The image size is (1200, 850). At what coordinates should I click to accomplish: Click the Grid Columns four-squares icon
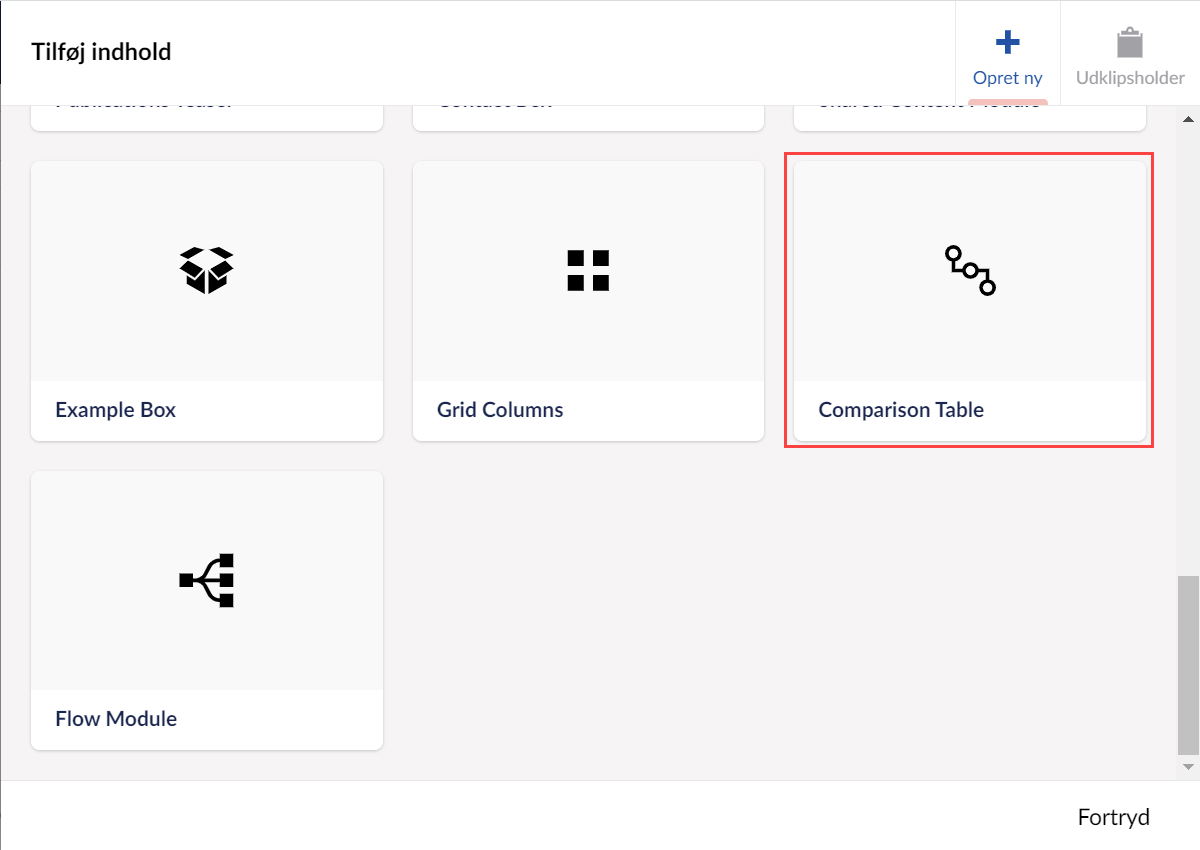click(588, 270)
